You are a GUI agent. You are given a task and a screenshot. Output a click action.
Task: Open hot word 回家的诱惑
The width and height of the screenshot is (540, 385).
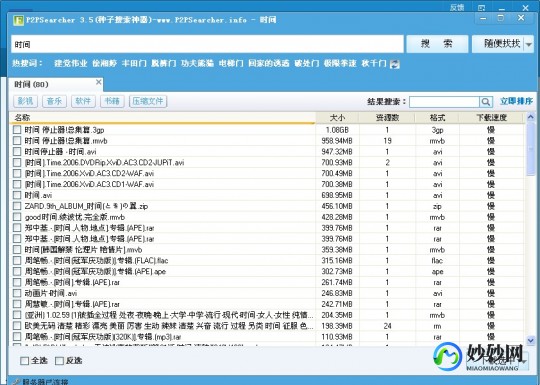coord(269,63)
